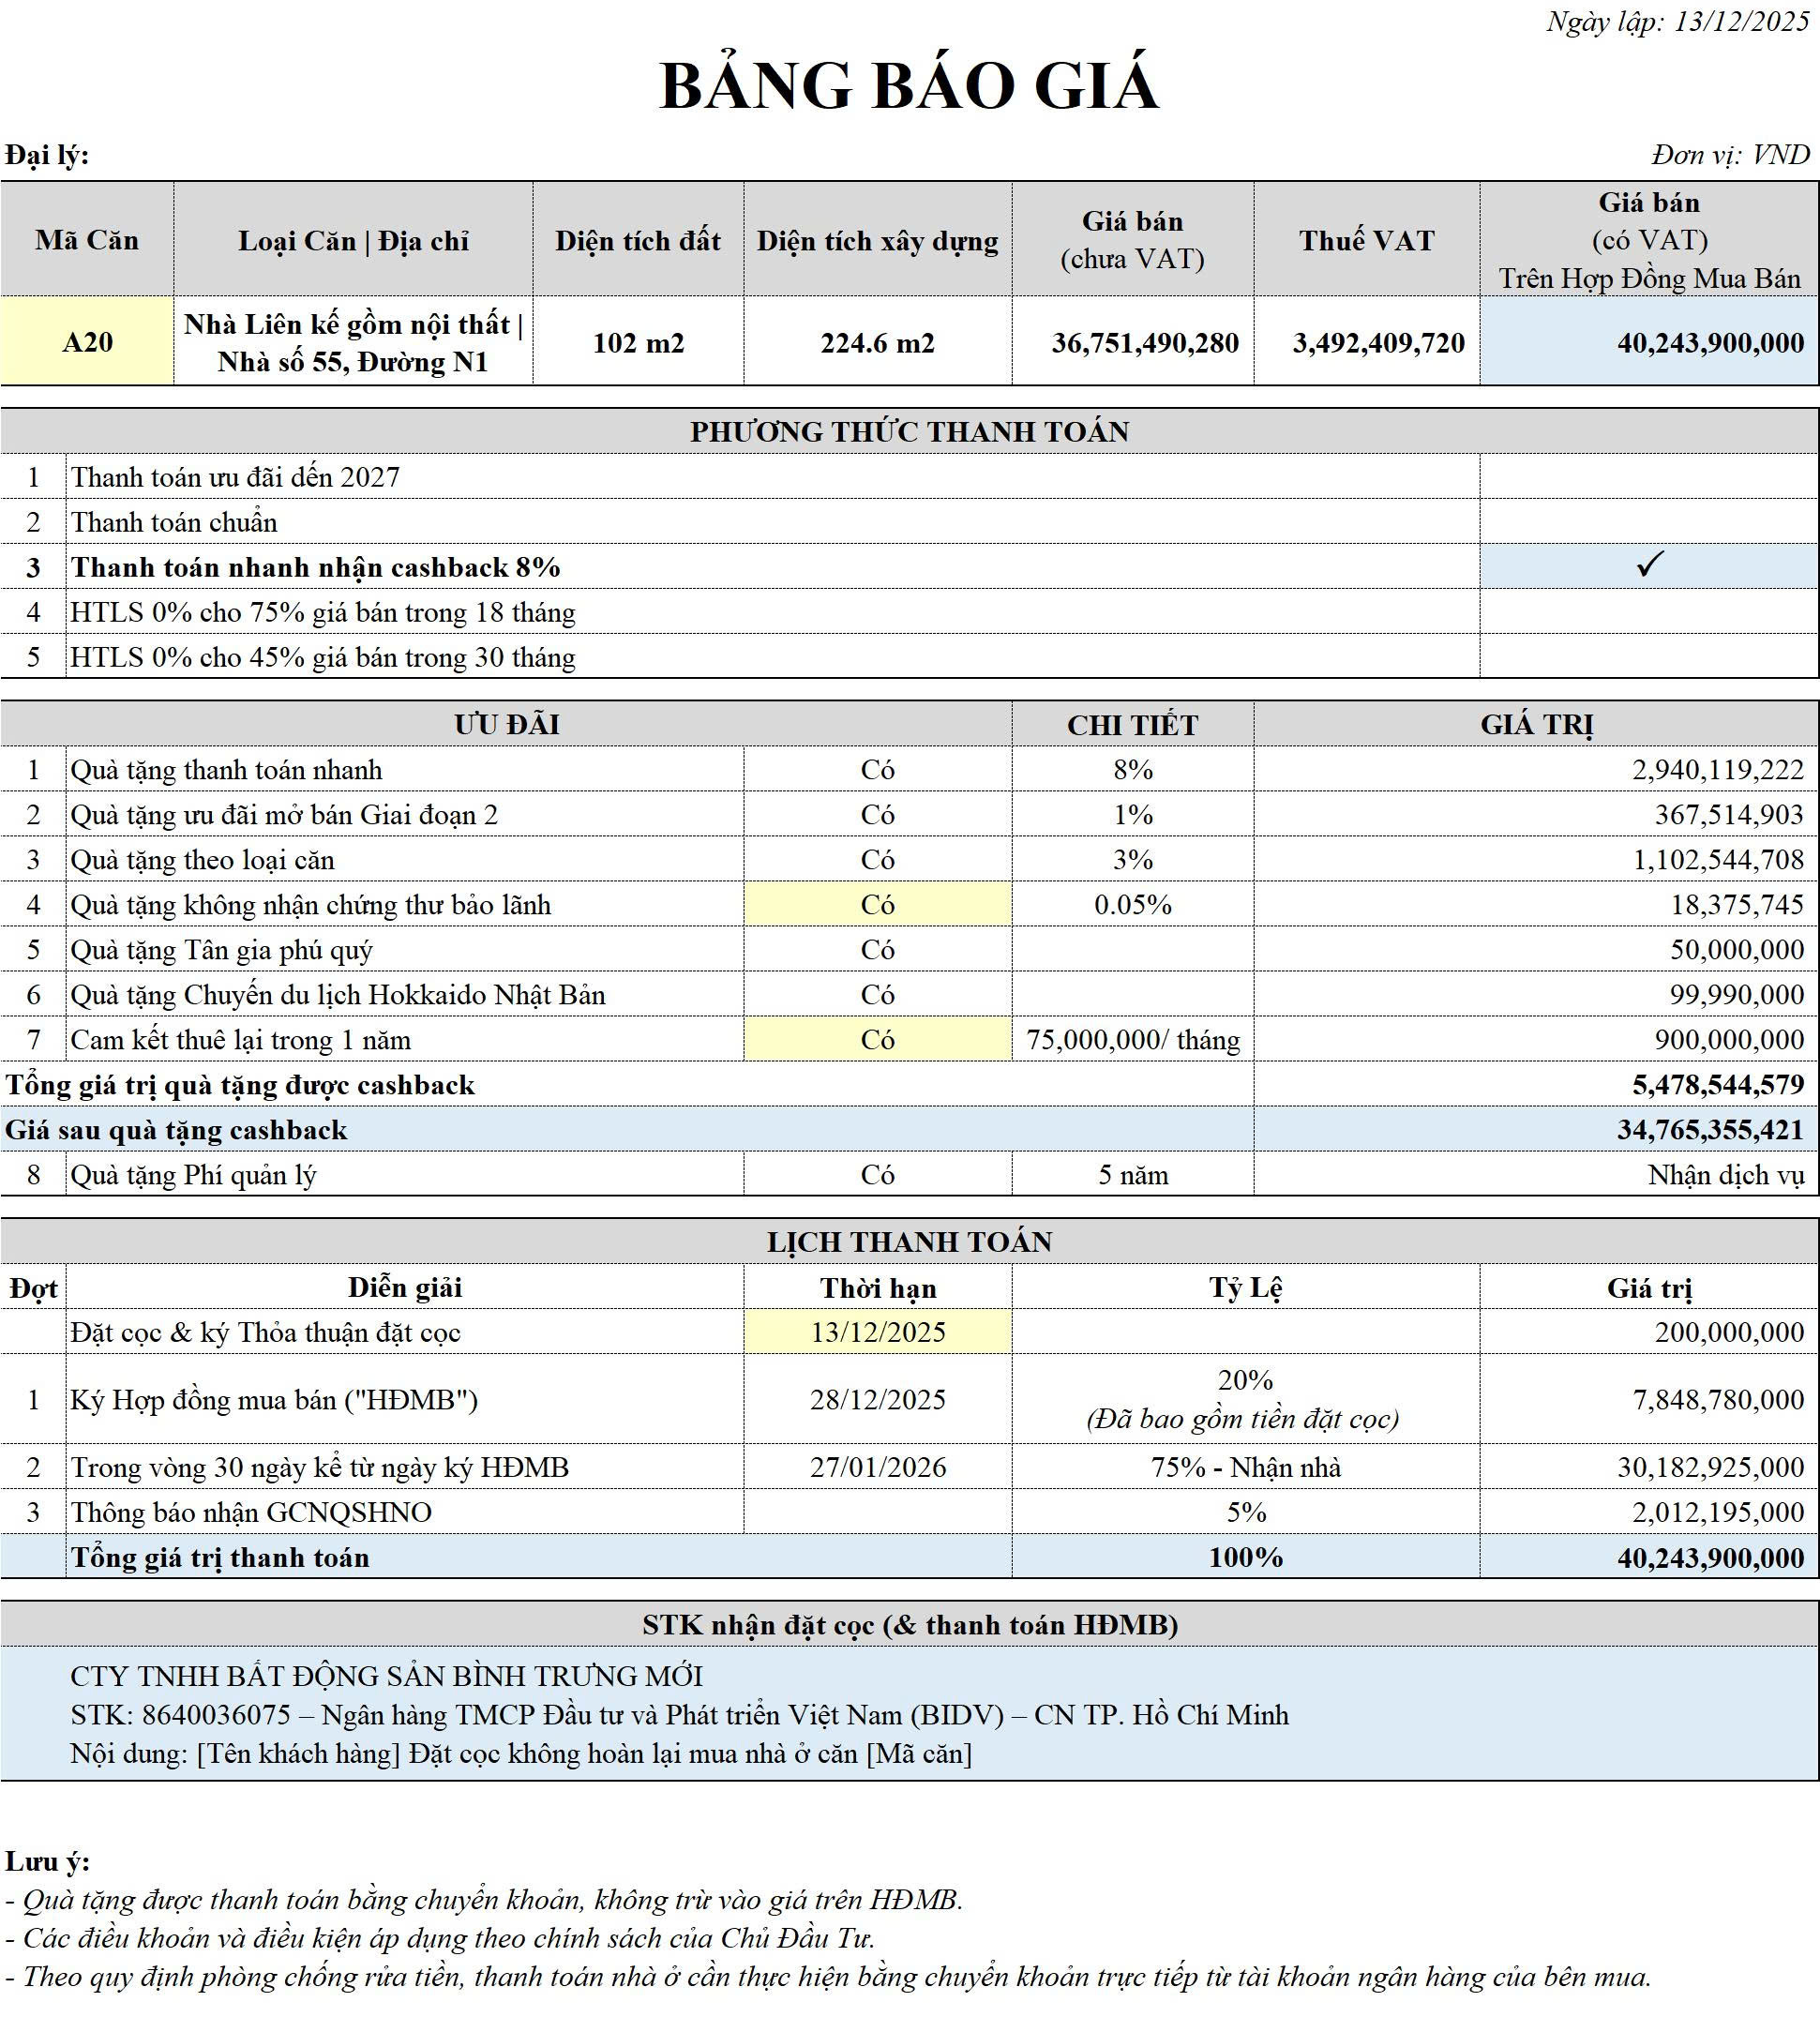Select the checkbox cell for 'Thanh toán ưu đãi đến 2027'
This screenshot has height=2032, width=1820.
click(1648, 477)
